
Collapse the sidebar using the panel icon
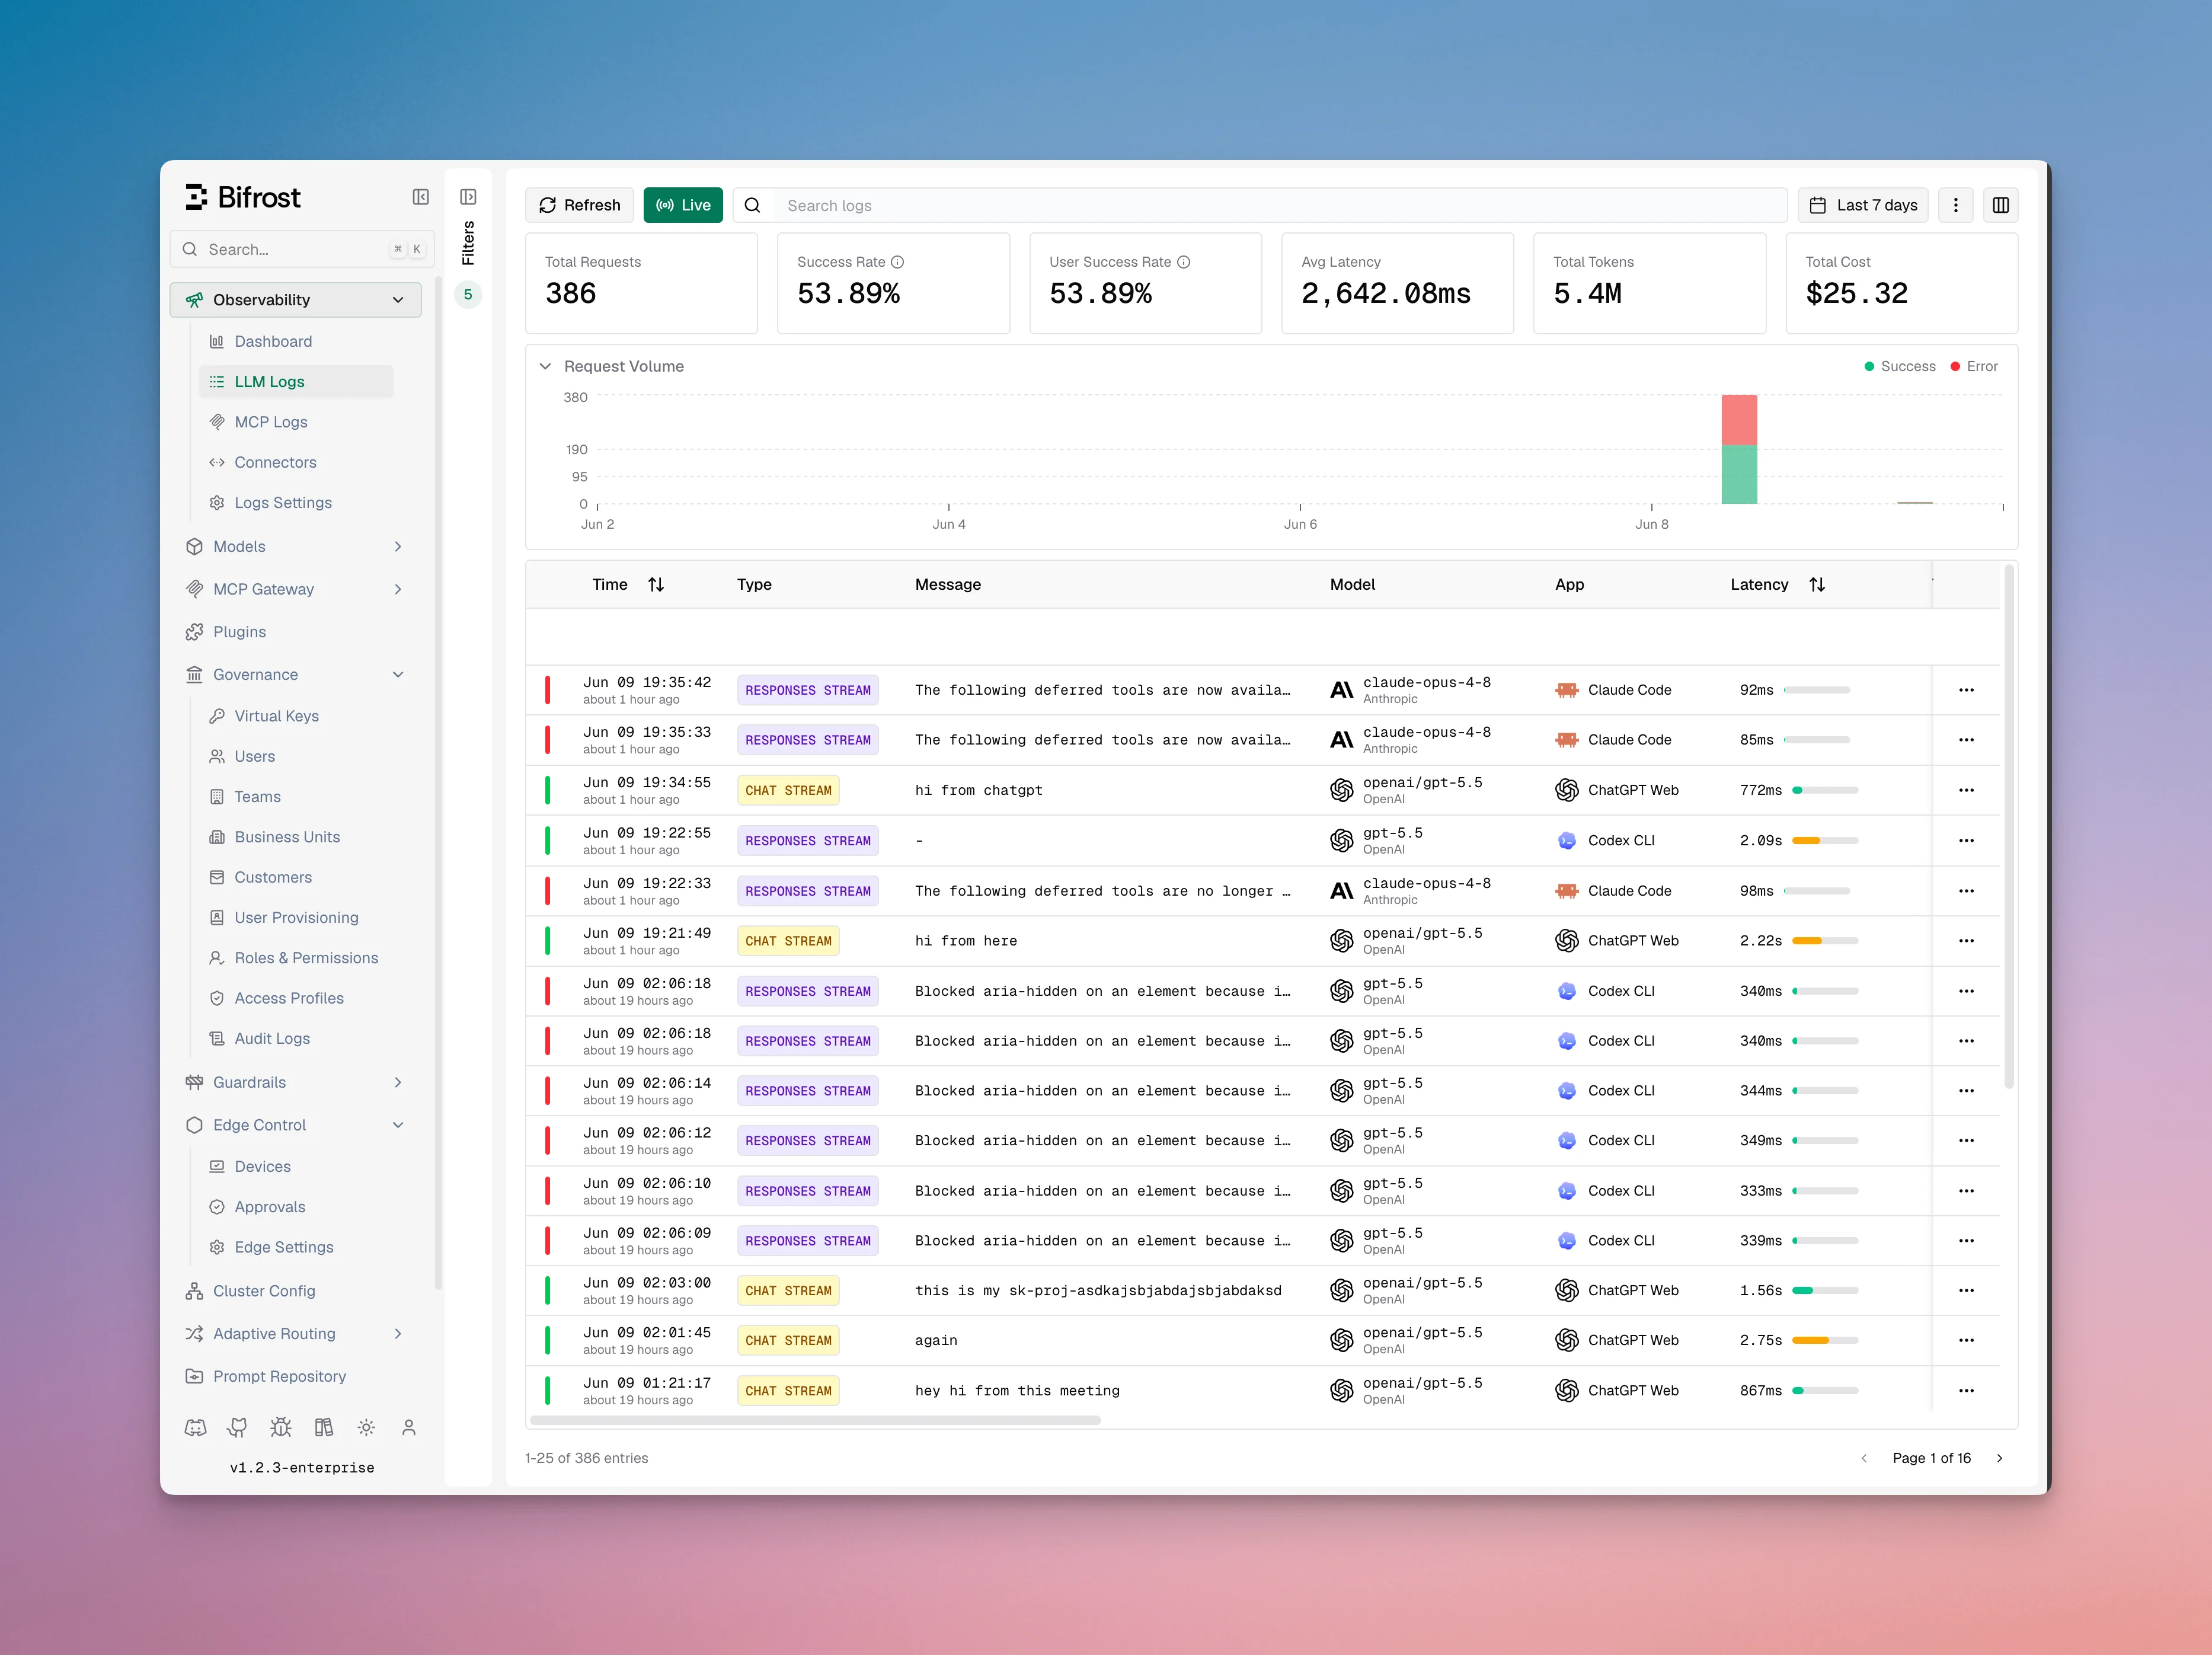(421, 197)
